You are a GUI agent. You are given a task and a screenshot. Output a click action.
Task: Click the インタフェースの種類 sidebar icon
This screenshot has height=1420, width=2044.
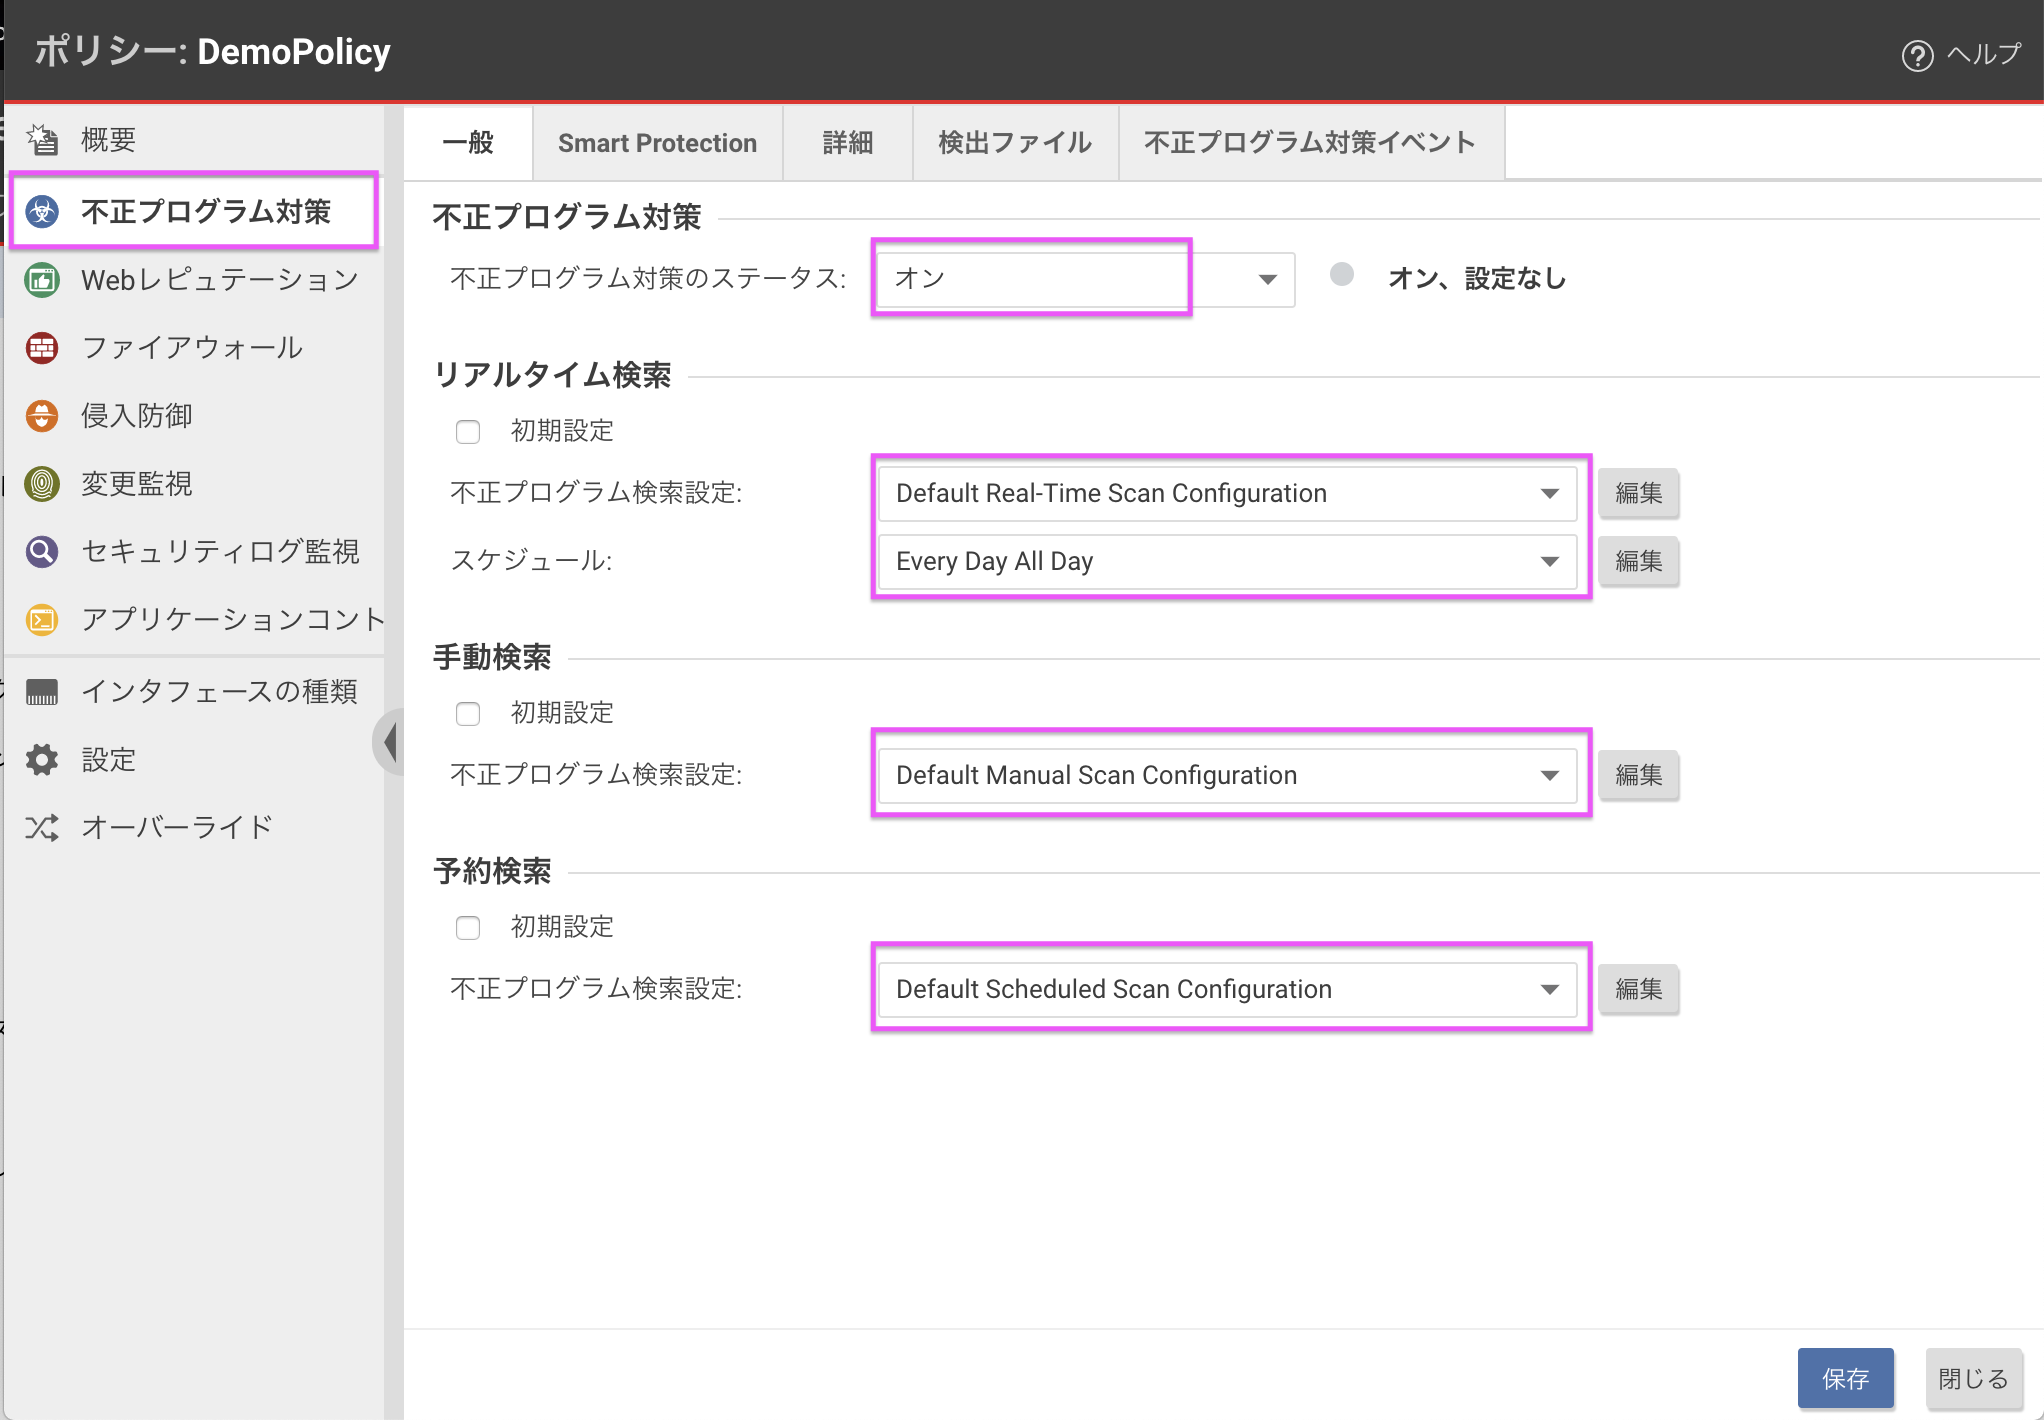coord(42,691)
